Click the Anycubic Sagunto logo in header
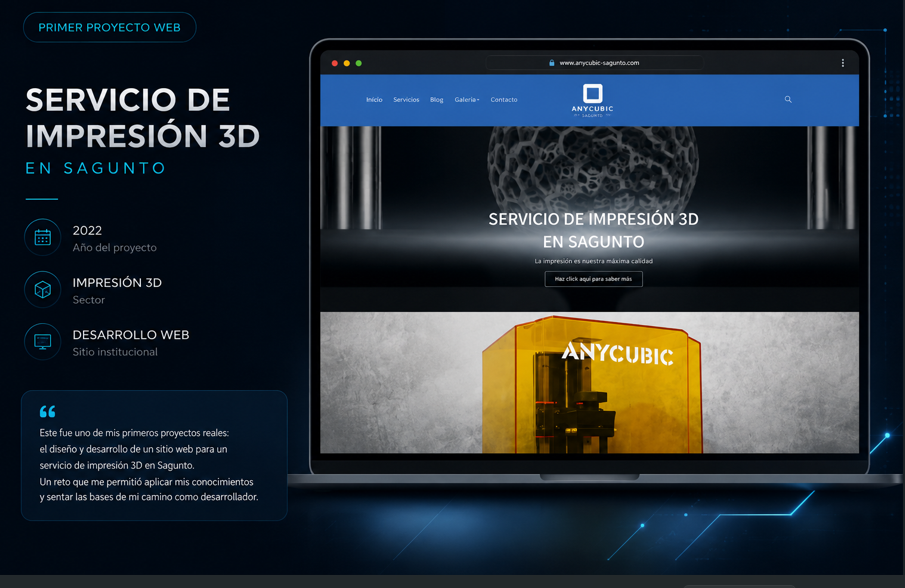The height and width of the screenshot is (588, 905). [x=593, y=100]
